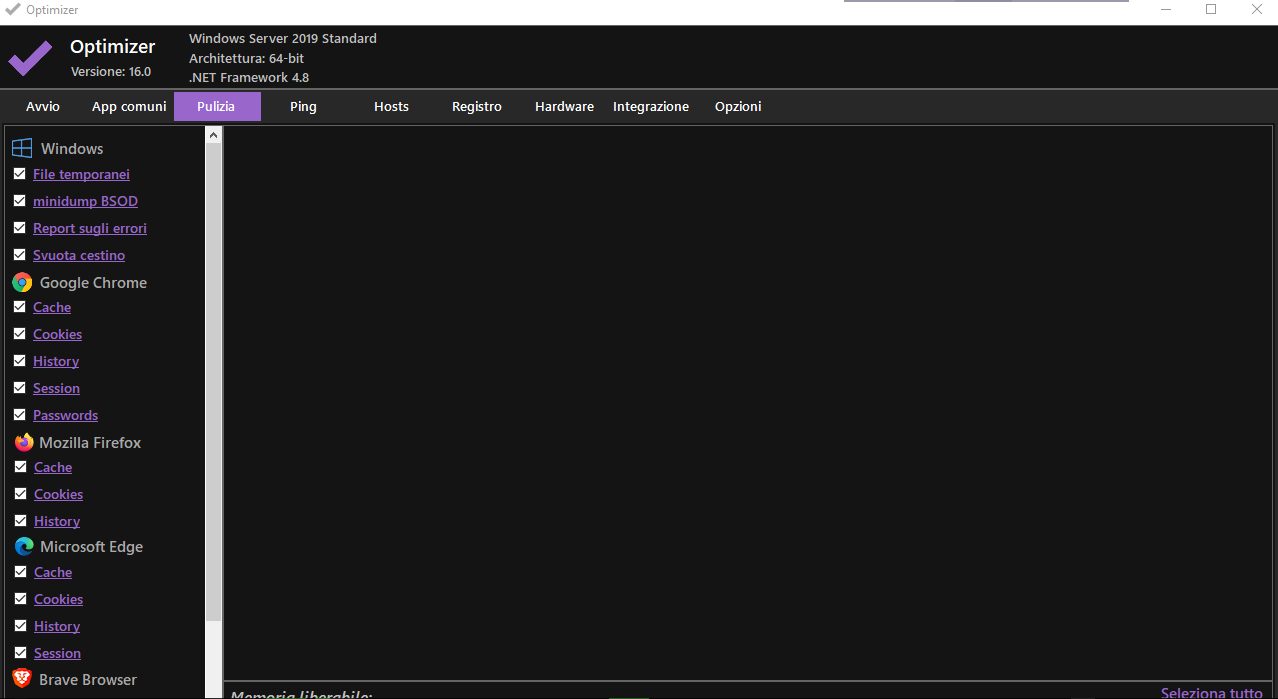Image resolution: width=1278 pixels, height=699 pixels.
Task: Click History link under Google Chrome
Action: (56, 361)
